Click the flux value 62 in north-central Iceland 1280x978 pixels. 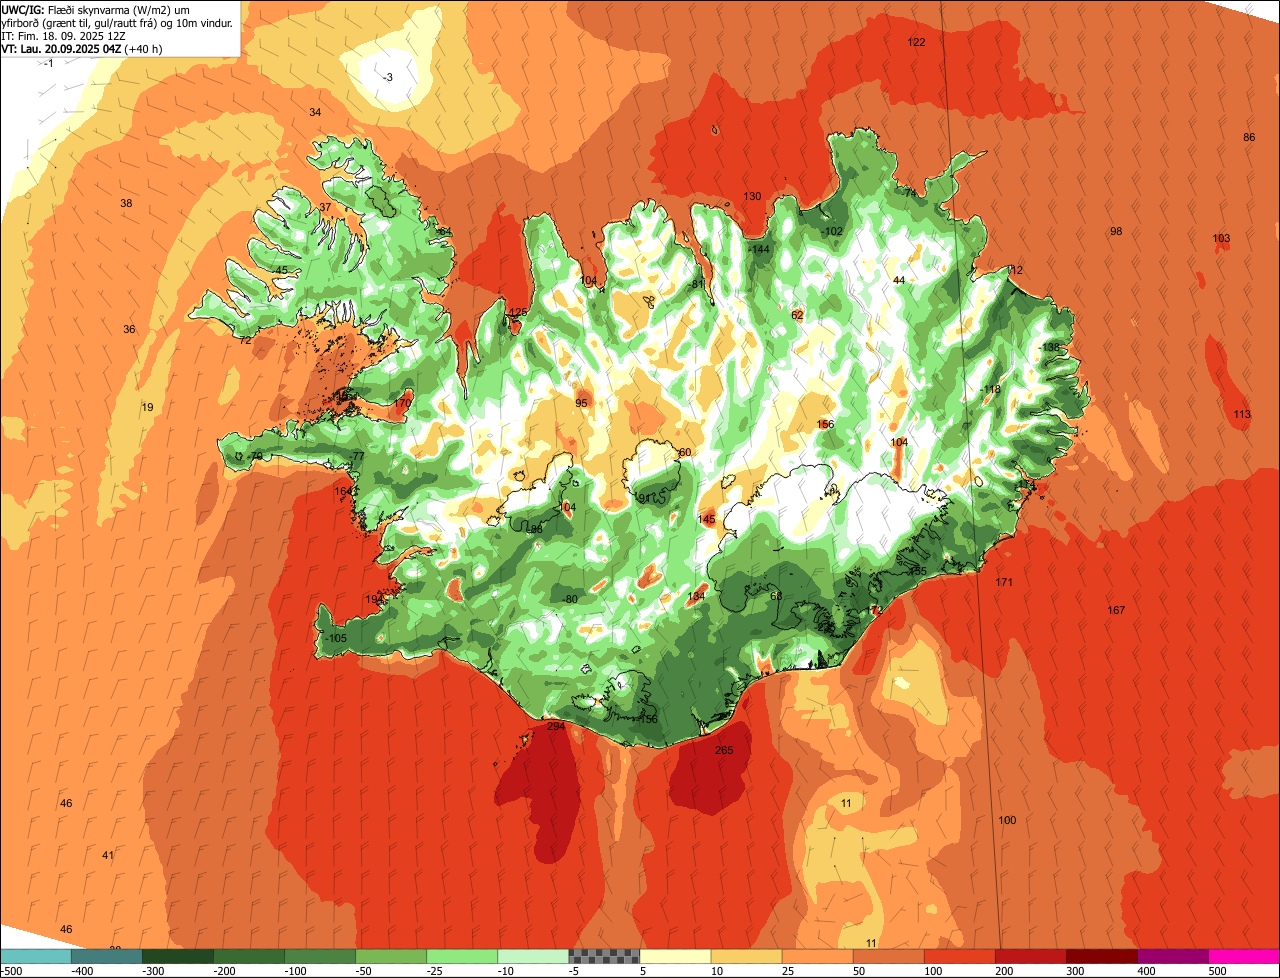797,315
